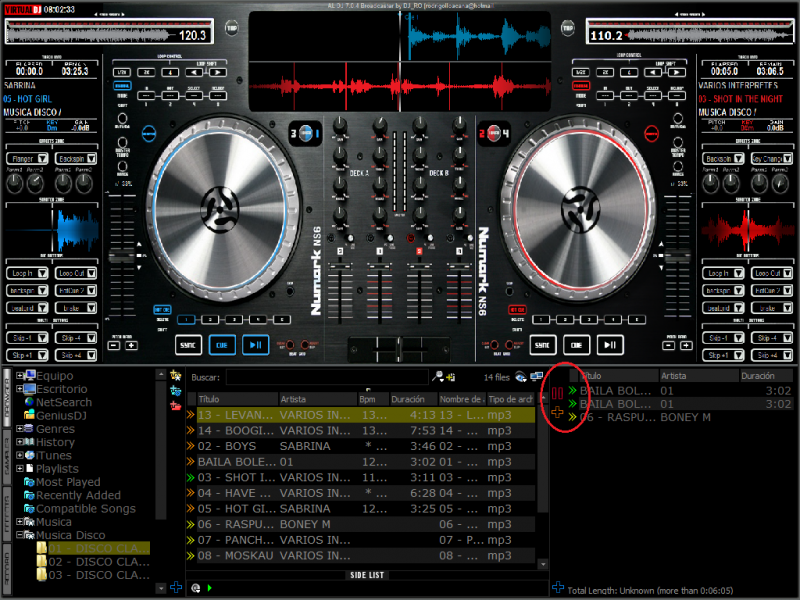Click the right deck CUE button

coord(576,344)
